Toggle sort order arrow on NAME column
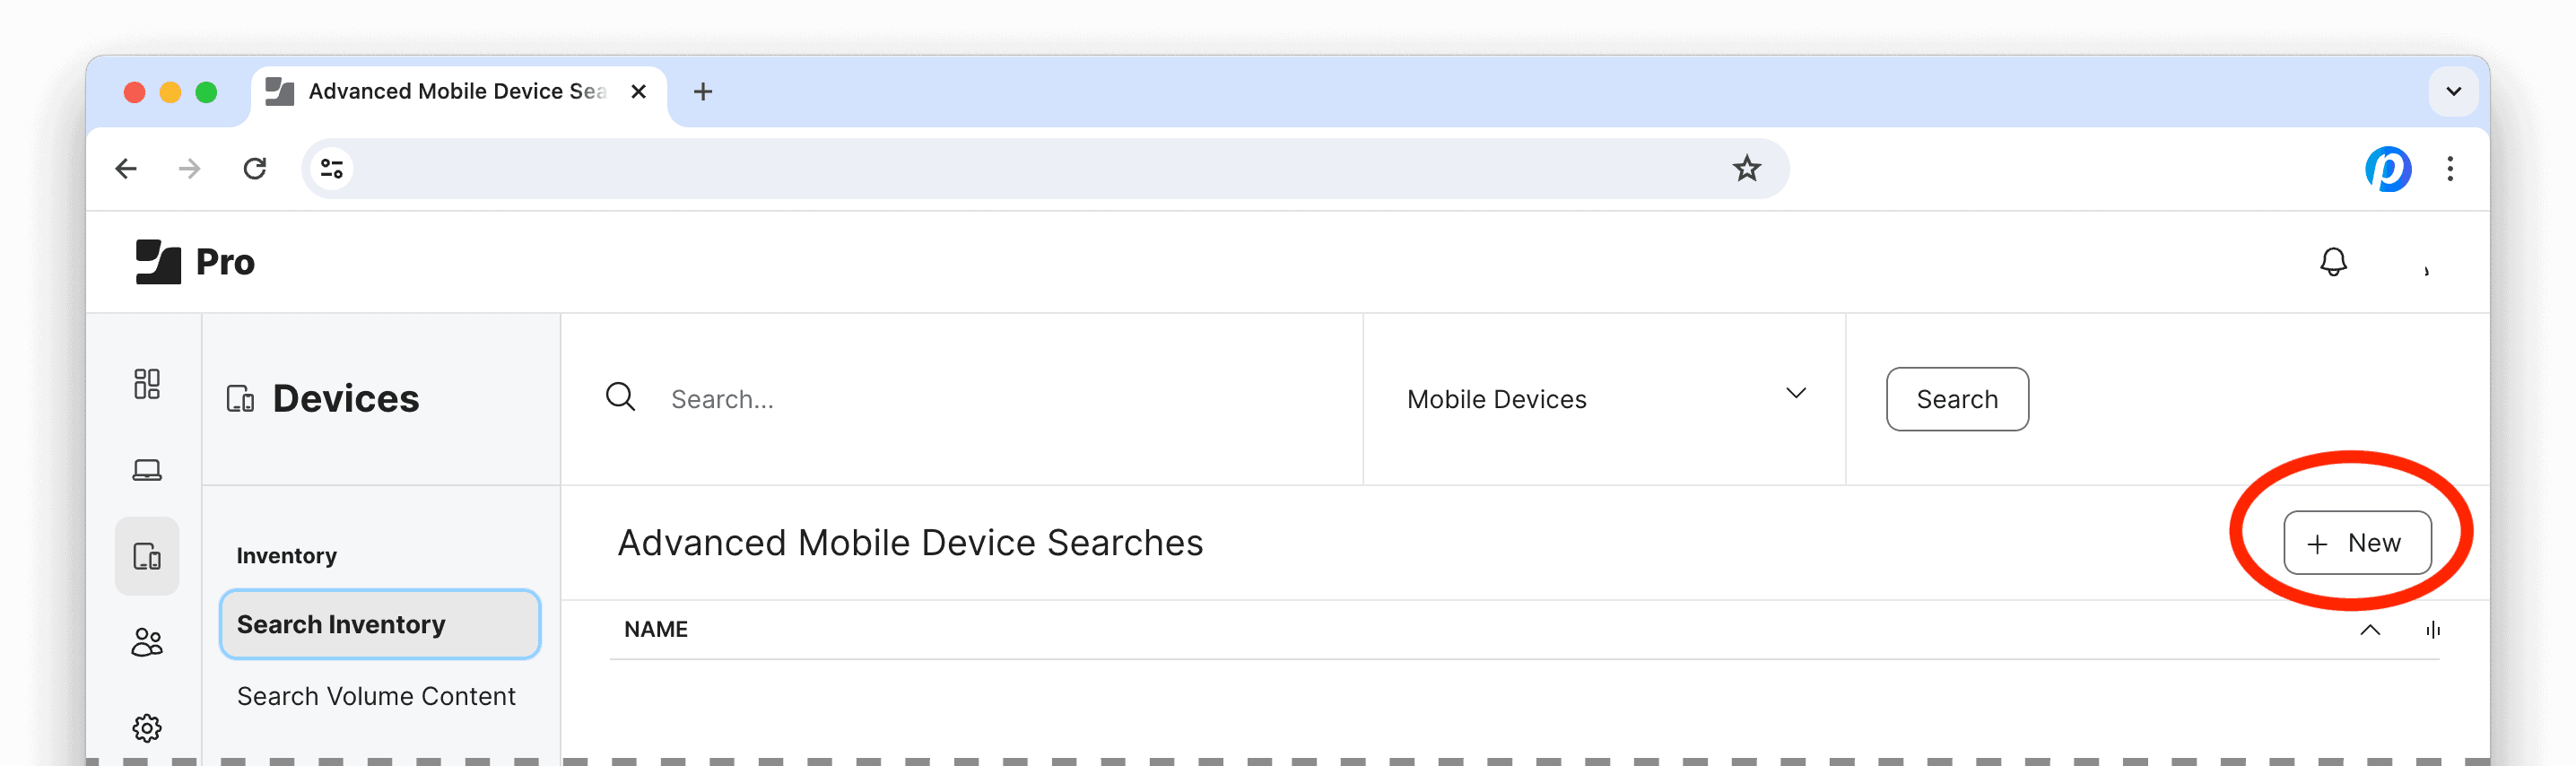 [x=2369, y=629]
